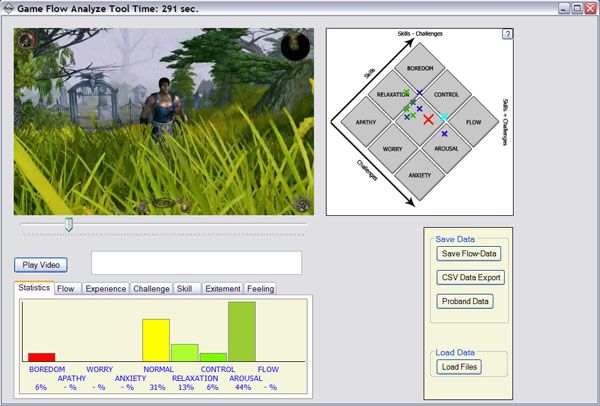
Task: Click the red BOREDOM bar in chart
Action: pos(42,357)
